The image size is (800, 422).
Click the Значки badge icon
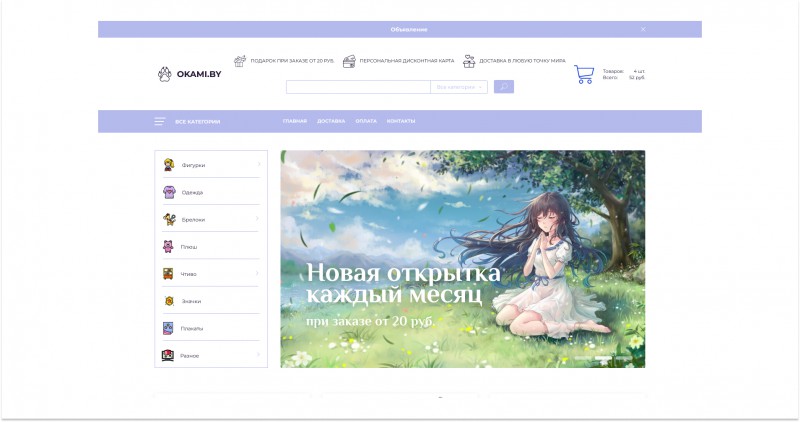[x=169, y=301]
